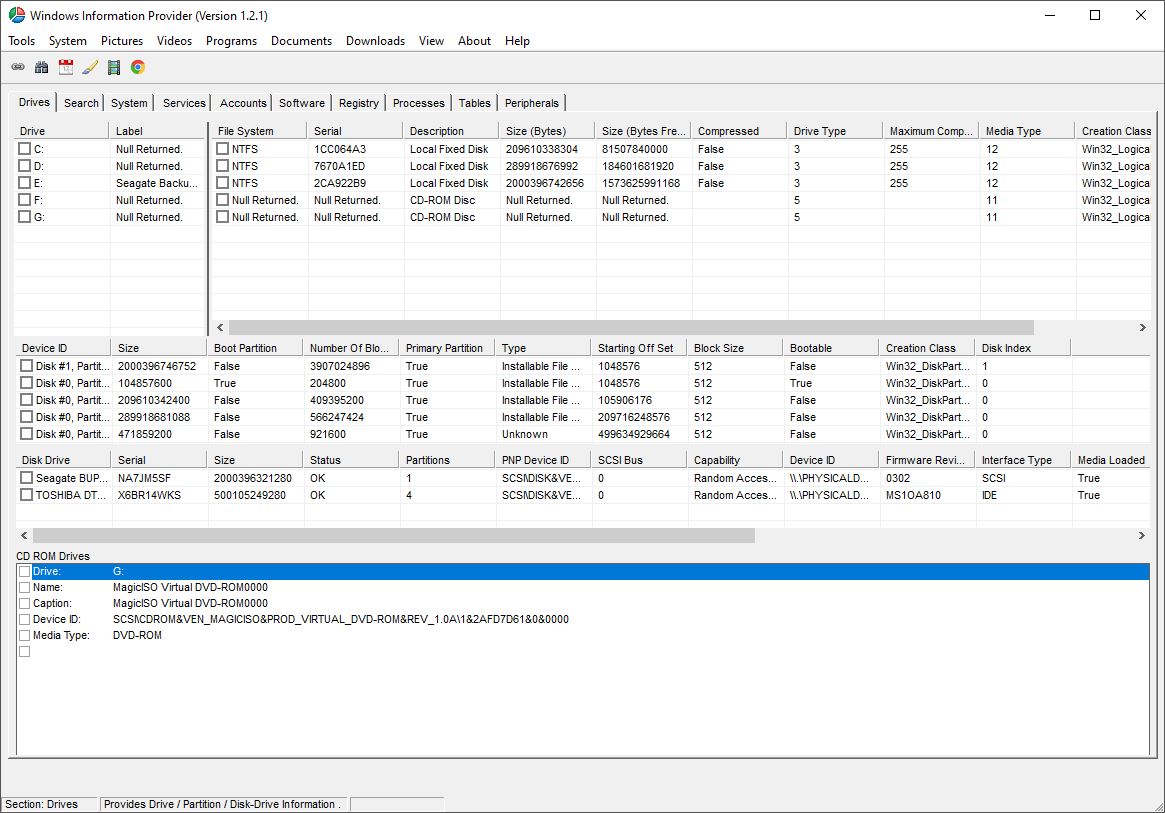Screen dimensions: 1165x813
Task: Launch Chrome via the toolbar icon
Action: (x=137, y=67)
